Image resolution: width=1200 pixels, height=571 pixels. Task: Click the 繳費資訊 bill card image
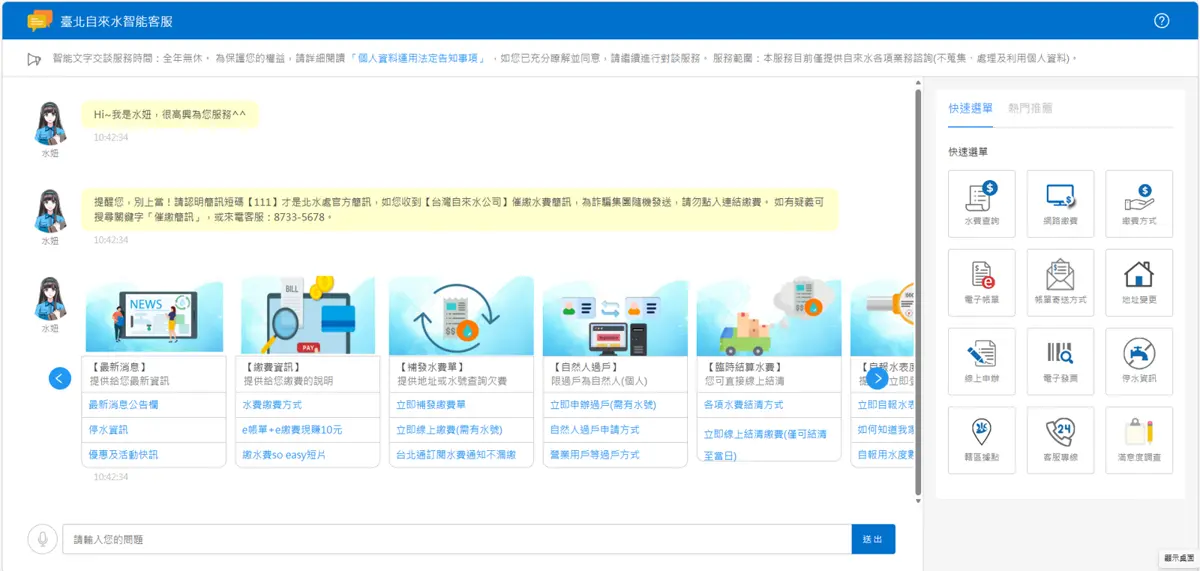308,314
